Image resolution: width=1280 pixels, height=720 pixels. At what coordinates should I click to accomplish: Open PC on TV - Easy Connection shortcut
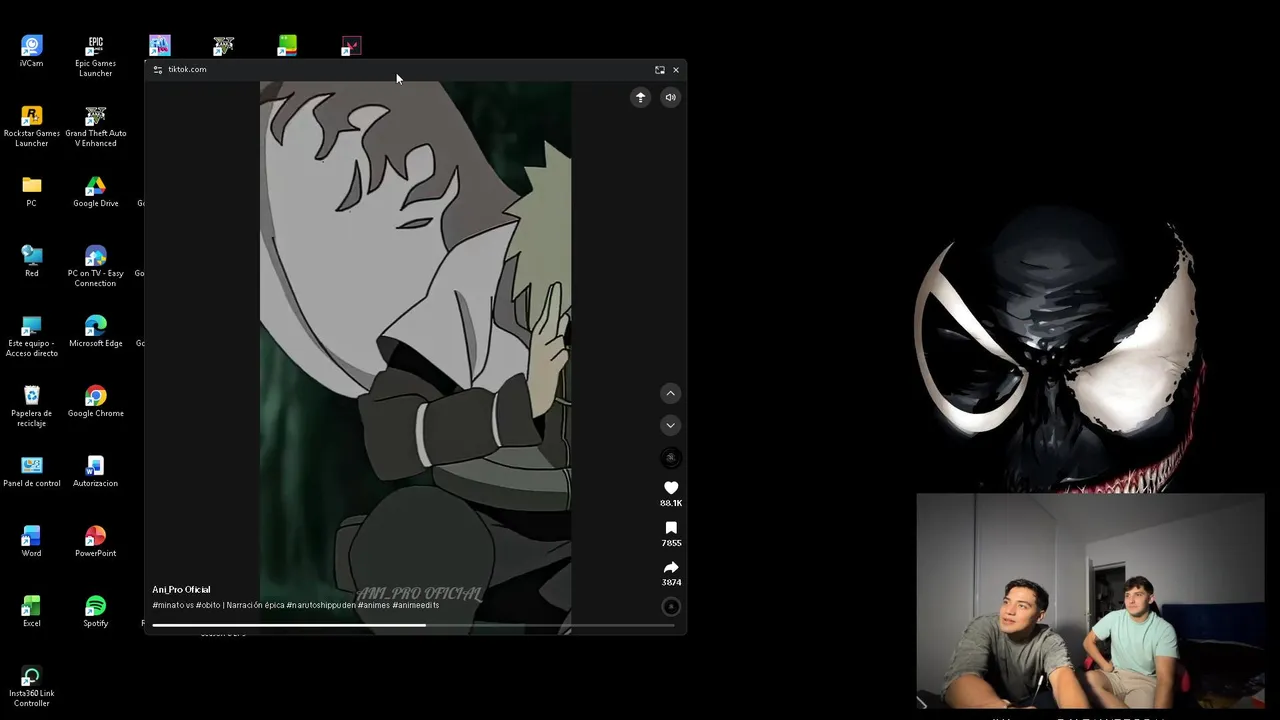point(95,266)
